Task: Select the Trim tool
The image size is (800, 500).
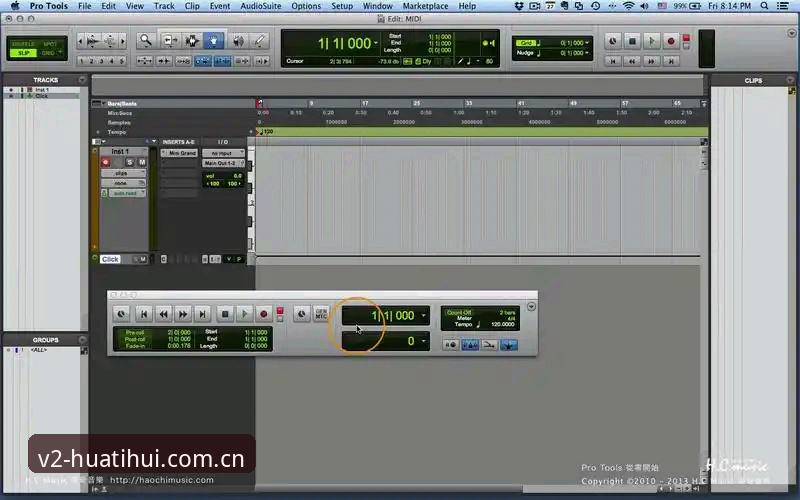Action: 169,40
